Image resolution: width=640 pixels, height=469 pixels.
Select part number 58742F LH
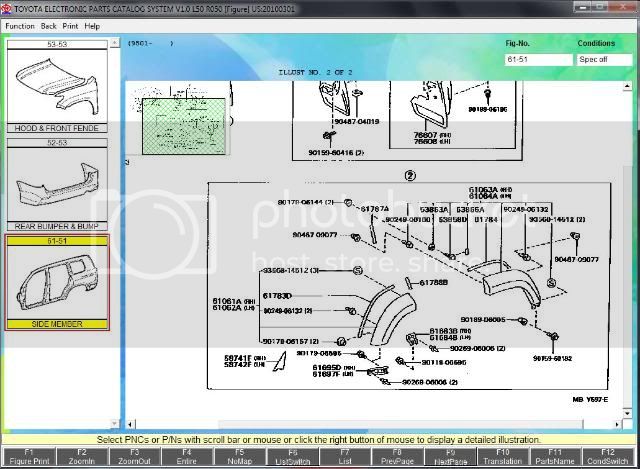[245, 364]
